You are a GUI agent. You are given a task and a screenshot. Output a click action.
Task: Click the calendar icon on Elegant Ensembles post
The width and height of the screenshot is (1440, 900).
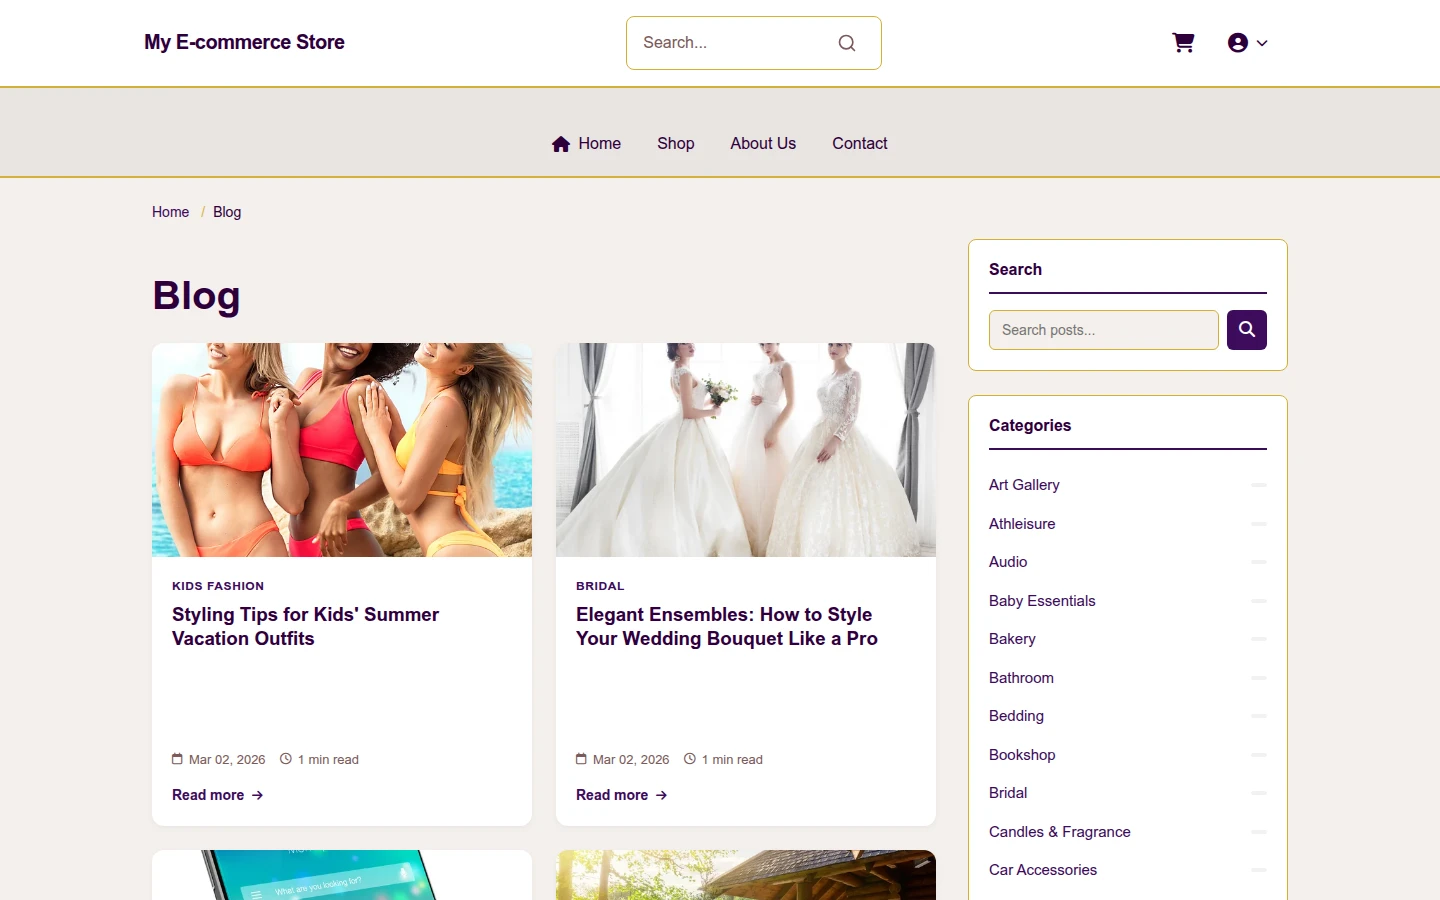point(581,759)
